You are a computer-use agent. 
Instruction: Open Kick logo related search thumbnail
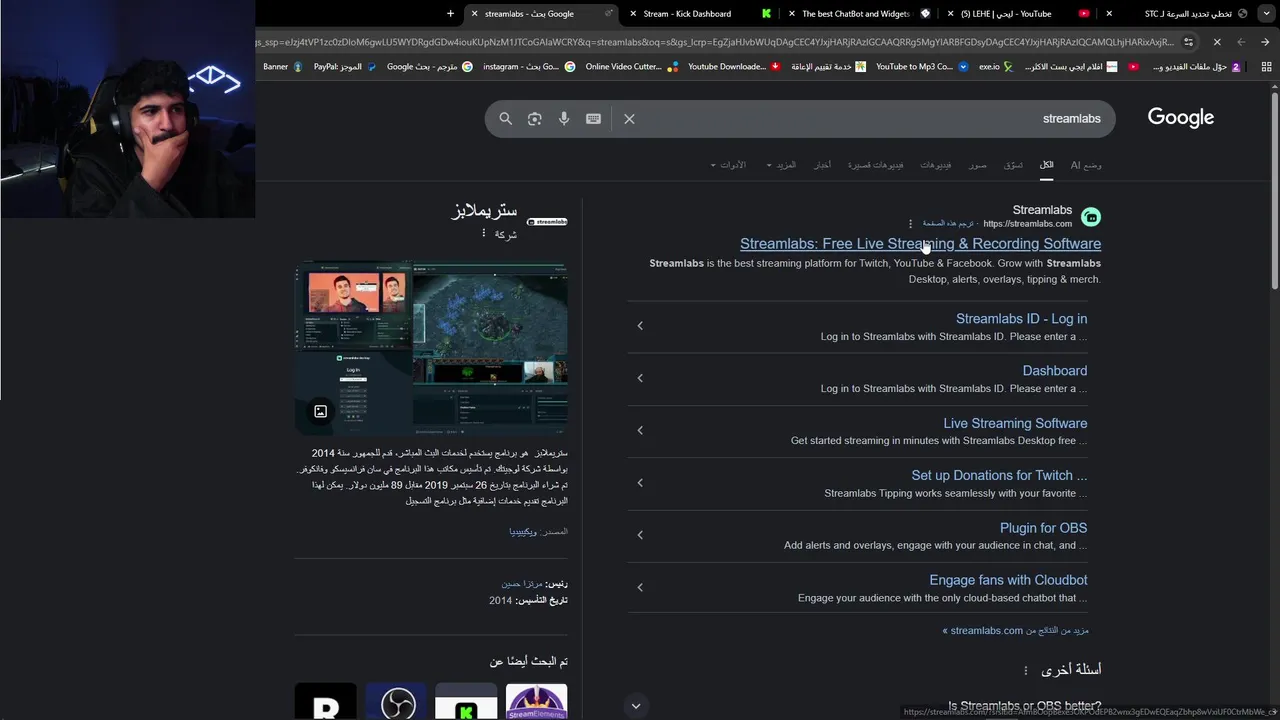pyautogui.click(x=466, y=701)
